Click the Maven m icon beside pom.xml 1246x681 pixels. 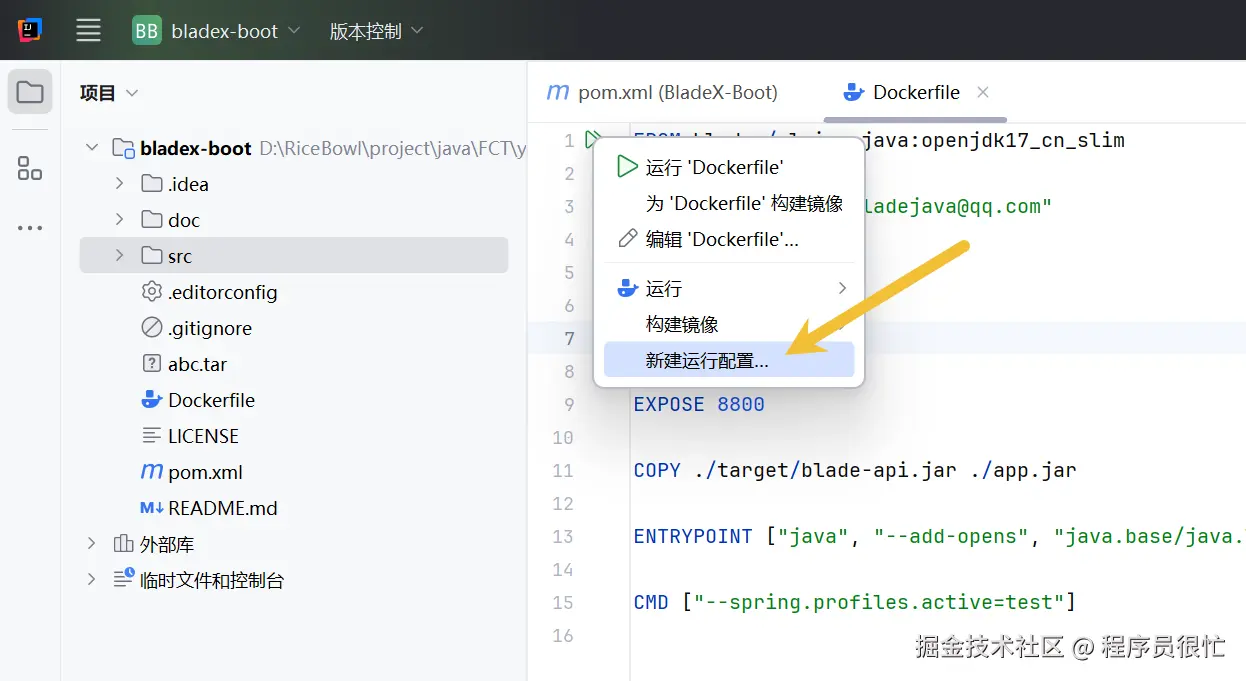(152, 472)
